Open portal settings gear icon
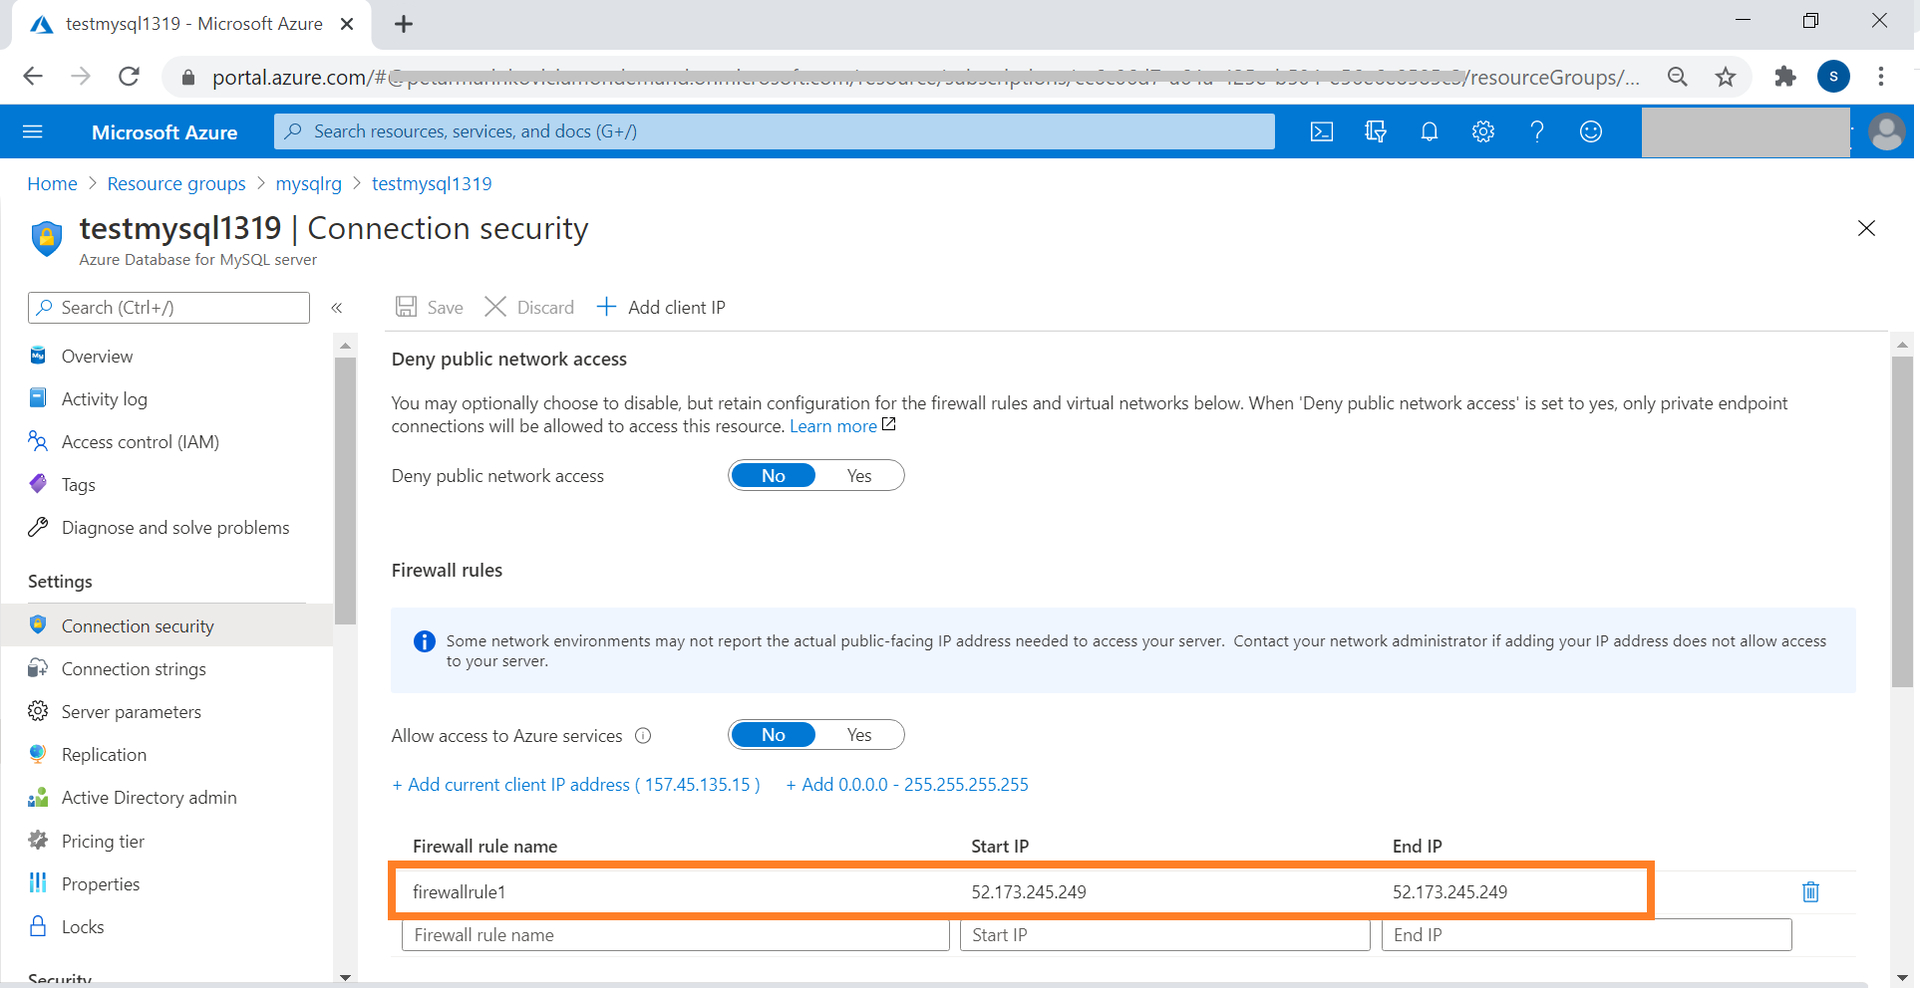This screenshot has height=988, width=1920. tap(1483, 132)
